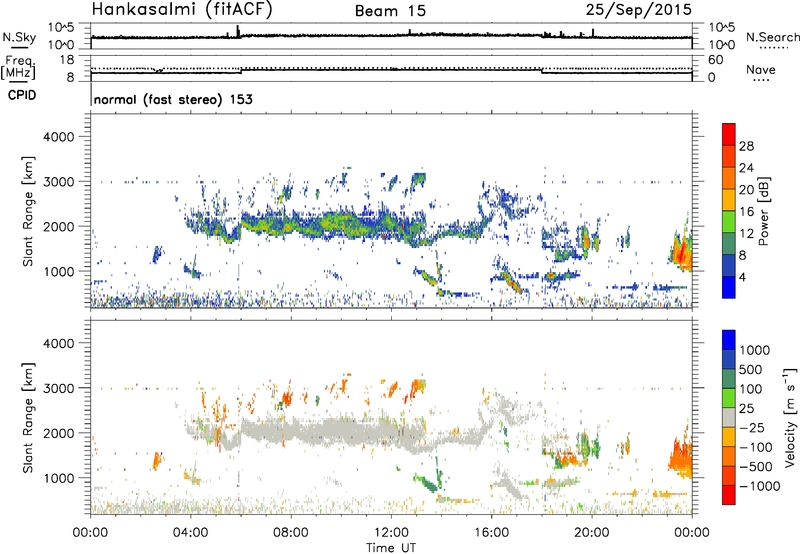Click the 18 tick on the frequency axis

coord(66,60)
